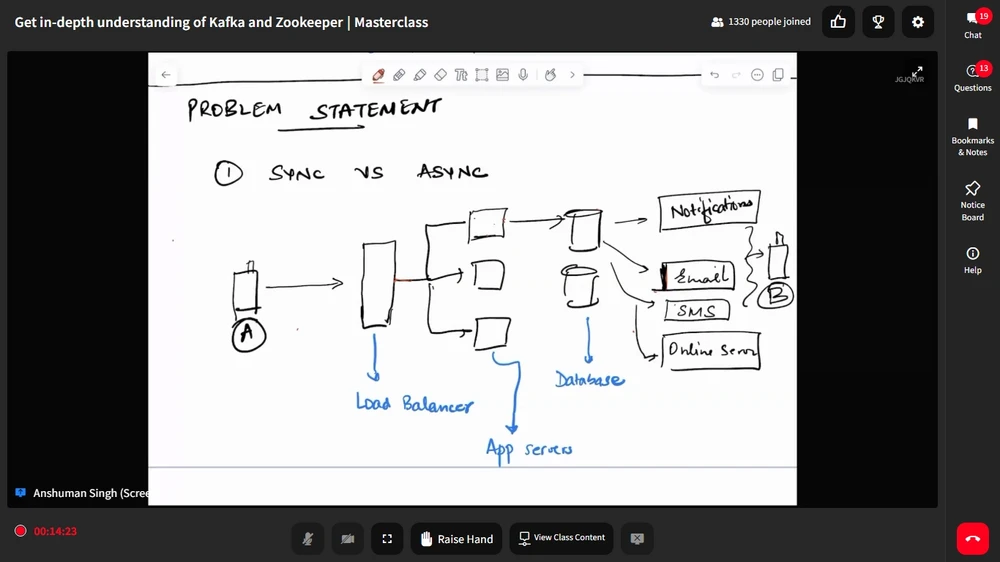
Task: Open whiteboard more options ellipsis menu
Action: coord(757,75)
